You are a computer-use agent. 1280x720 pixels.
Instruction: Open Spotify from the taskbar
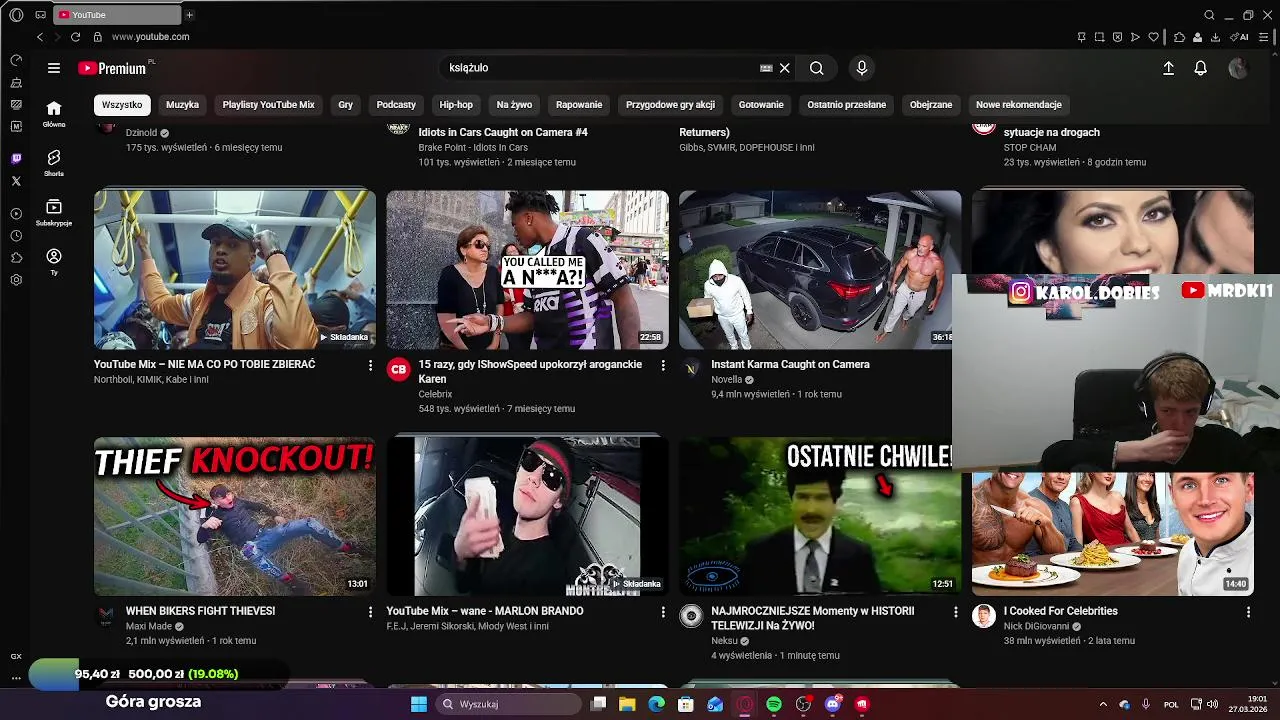pos(774,704)
